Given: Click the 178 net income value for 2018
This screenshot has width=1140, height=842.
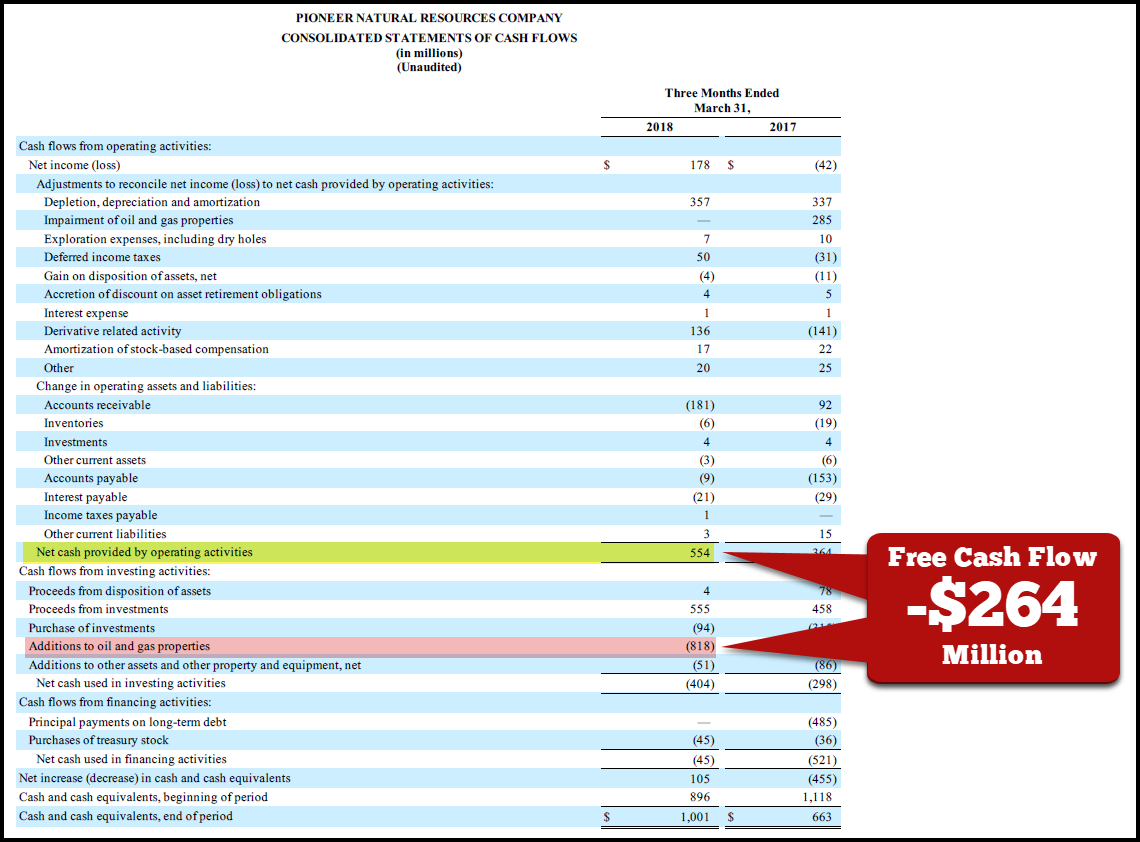Looking at the screenshot, I should (700, 165).
